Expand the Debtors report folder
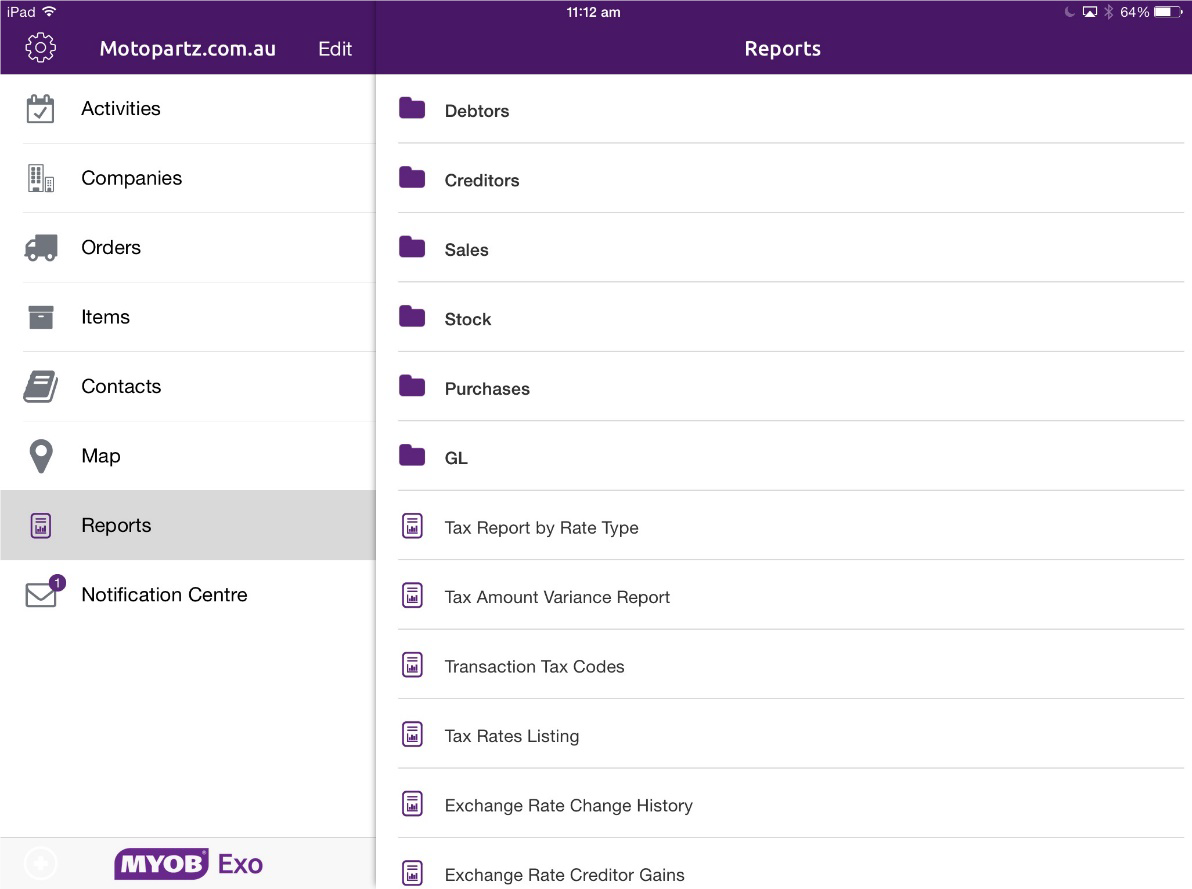 477,111
